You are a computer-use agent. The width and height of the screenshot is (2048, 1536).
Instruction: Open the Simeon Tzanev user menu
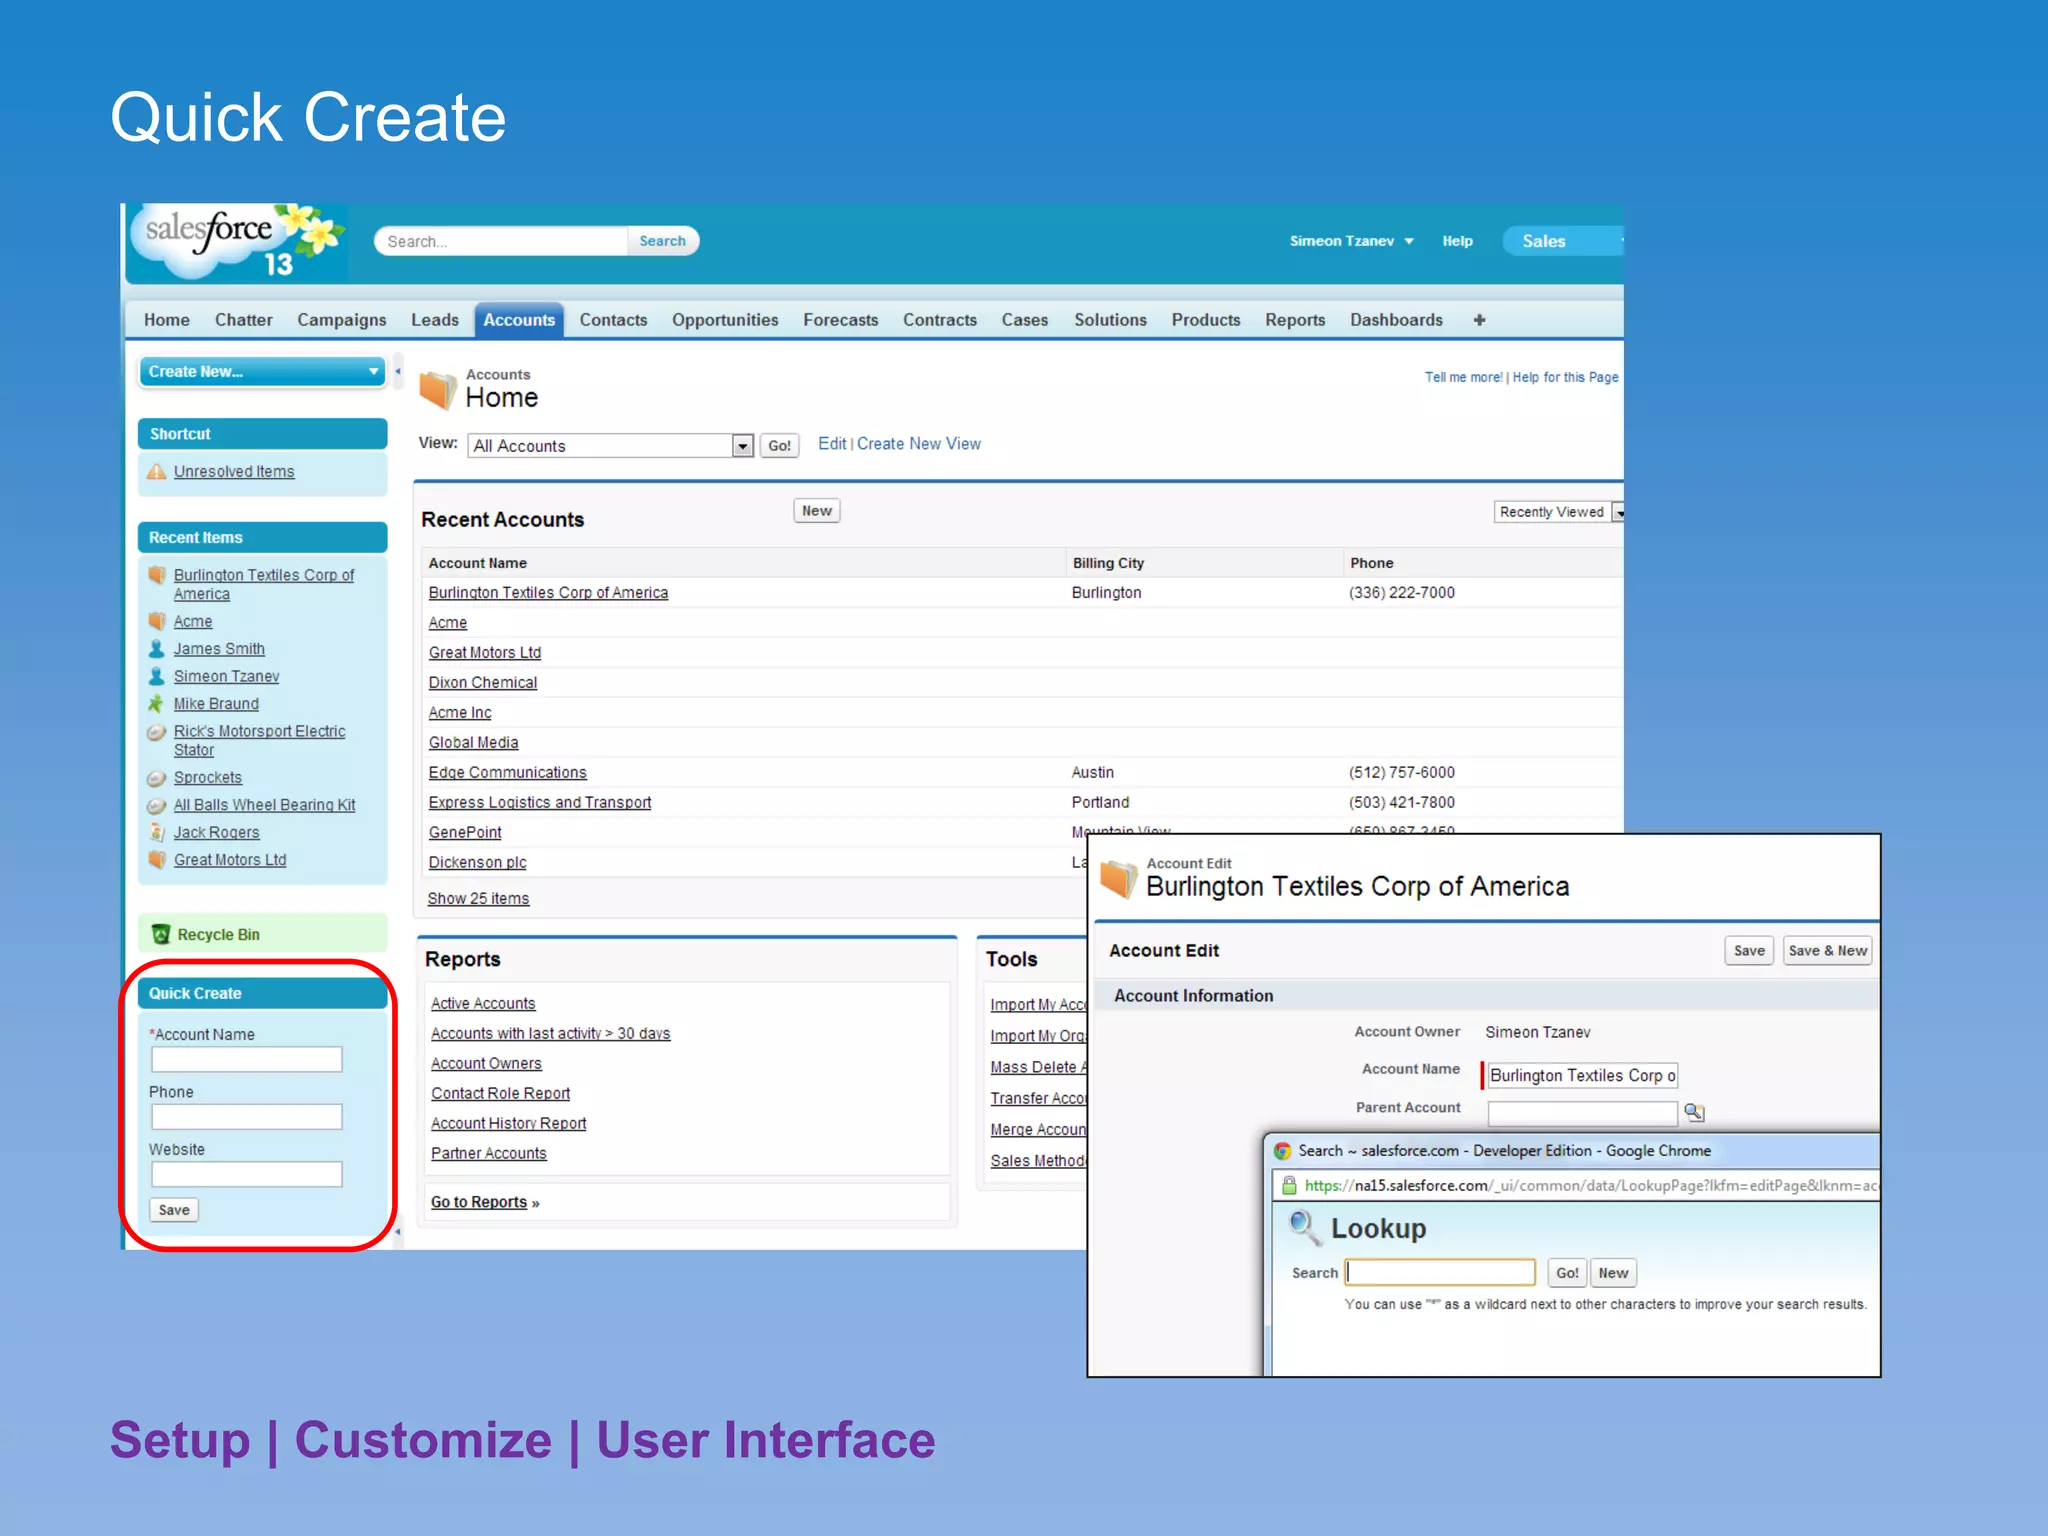pos(1351,241)
